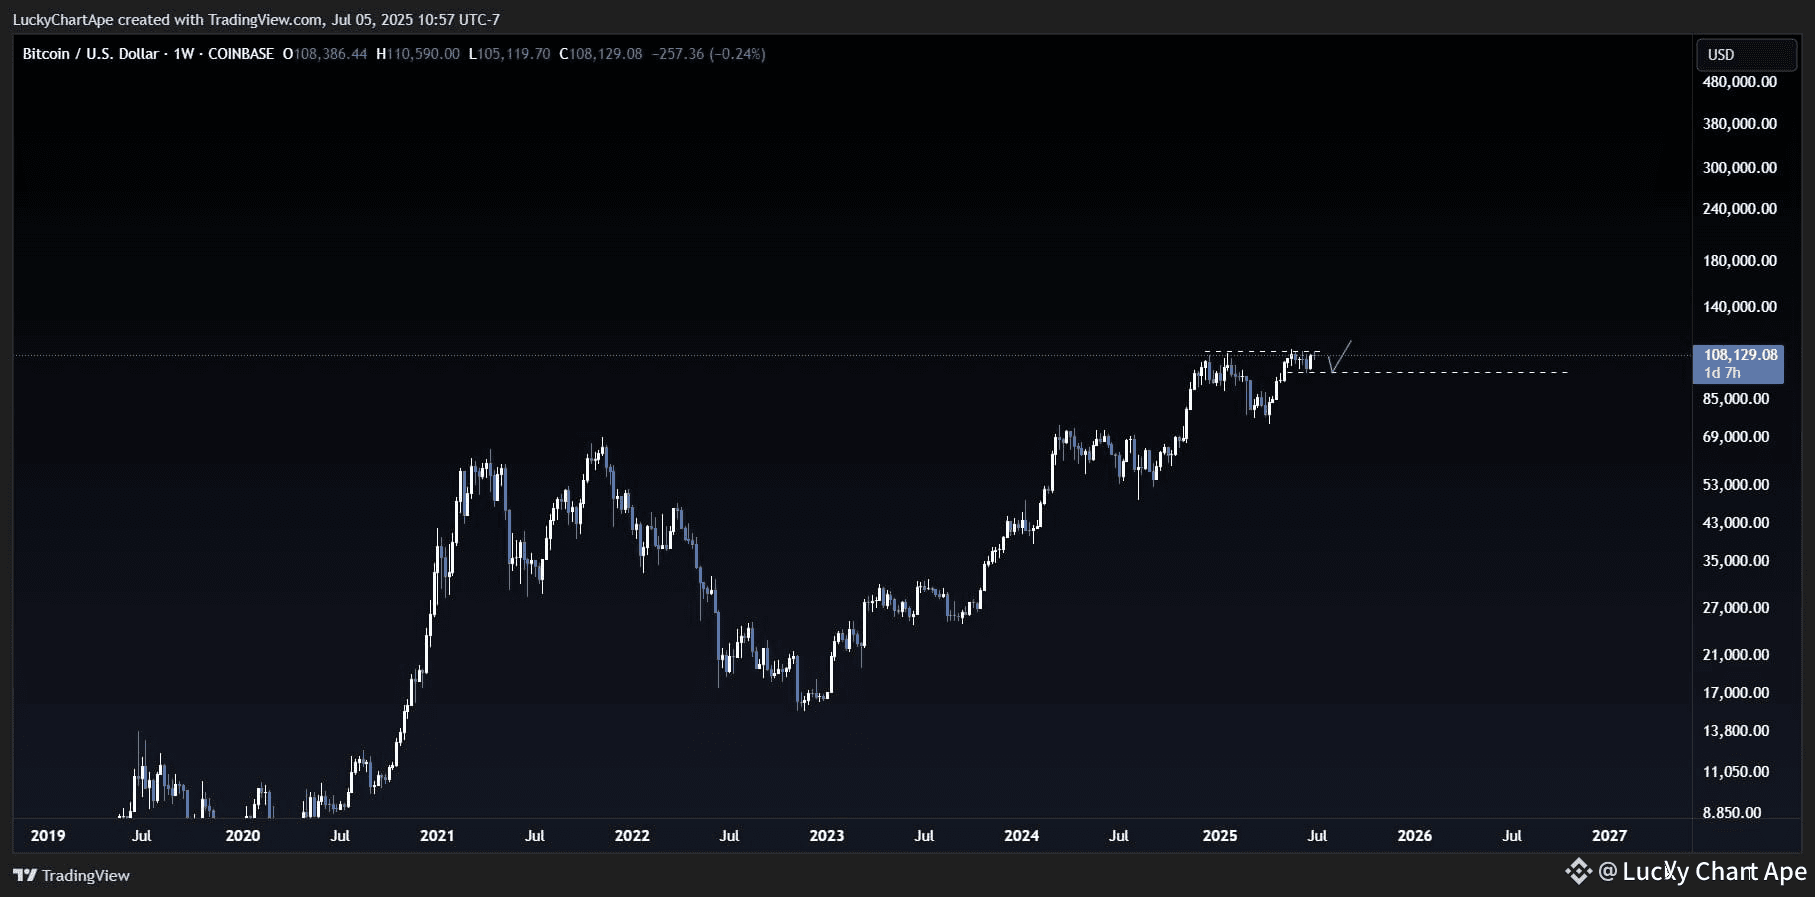Click the 17,000.00 price axis label
The height and width of the screenshot is (897, 1815).
(x=1736, y=693)
